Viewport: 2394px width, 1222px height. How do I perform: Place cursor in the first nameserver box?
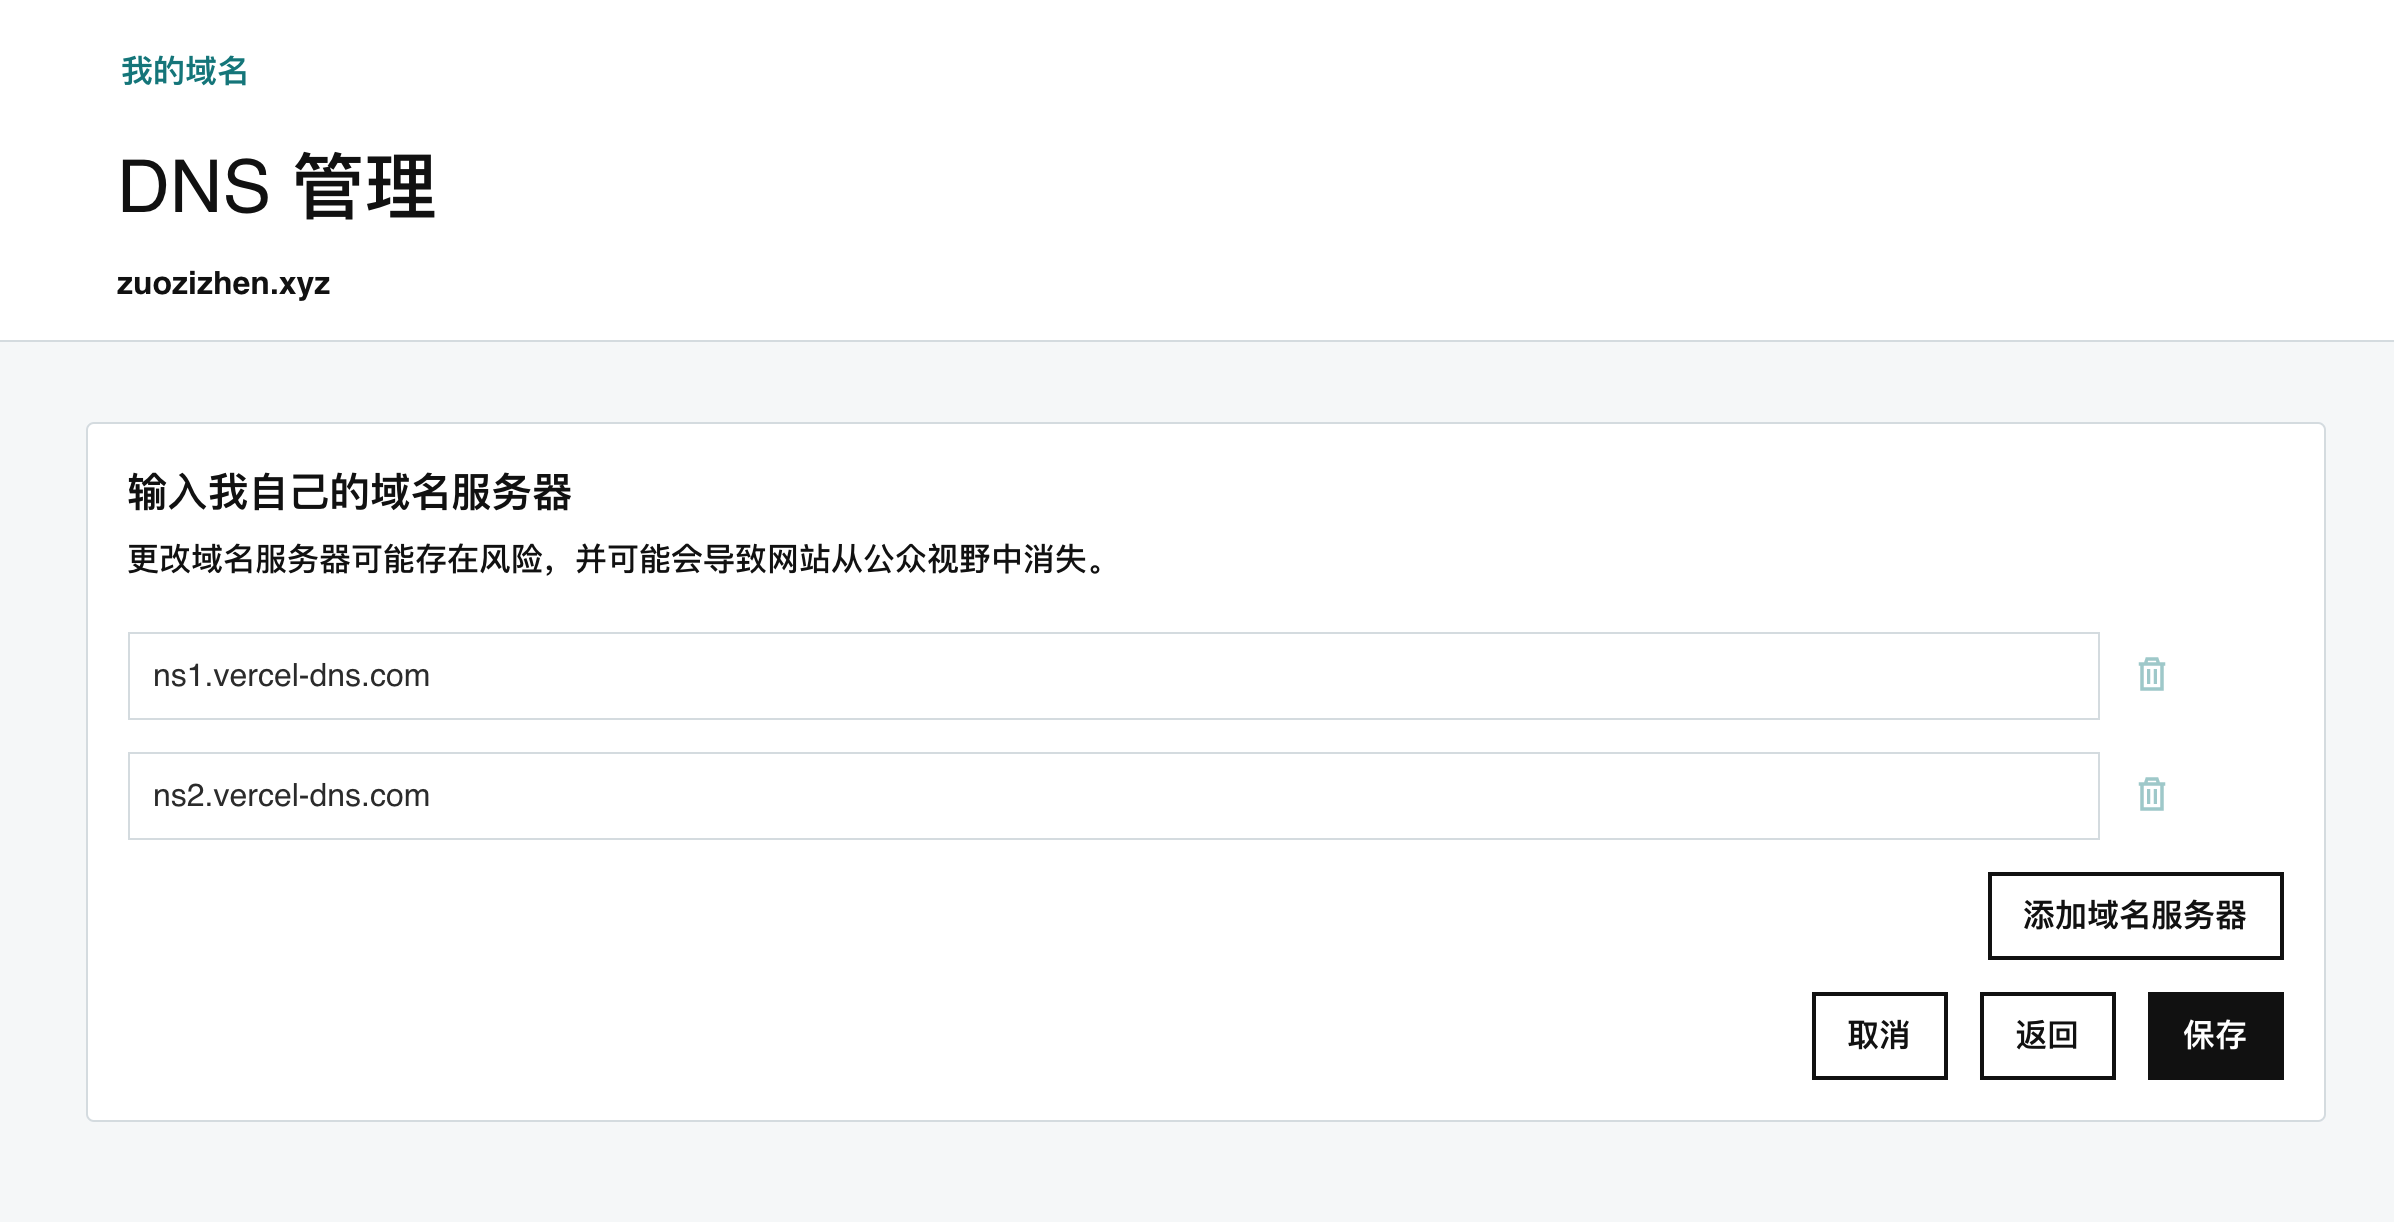1113,675
